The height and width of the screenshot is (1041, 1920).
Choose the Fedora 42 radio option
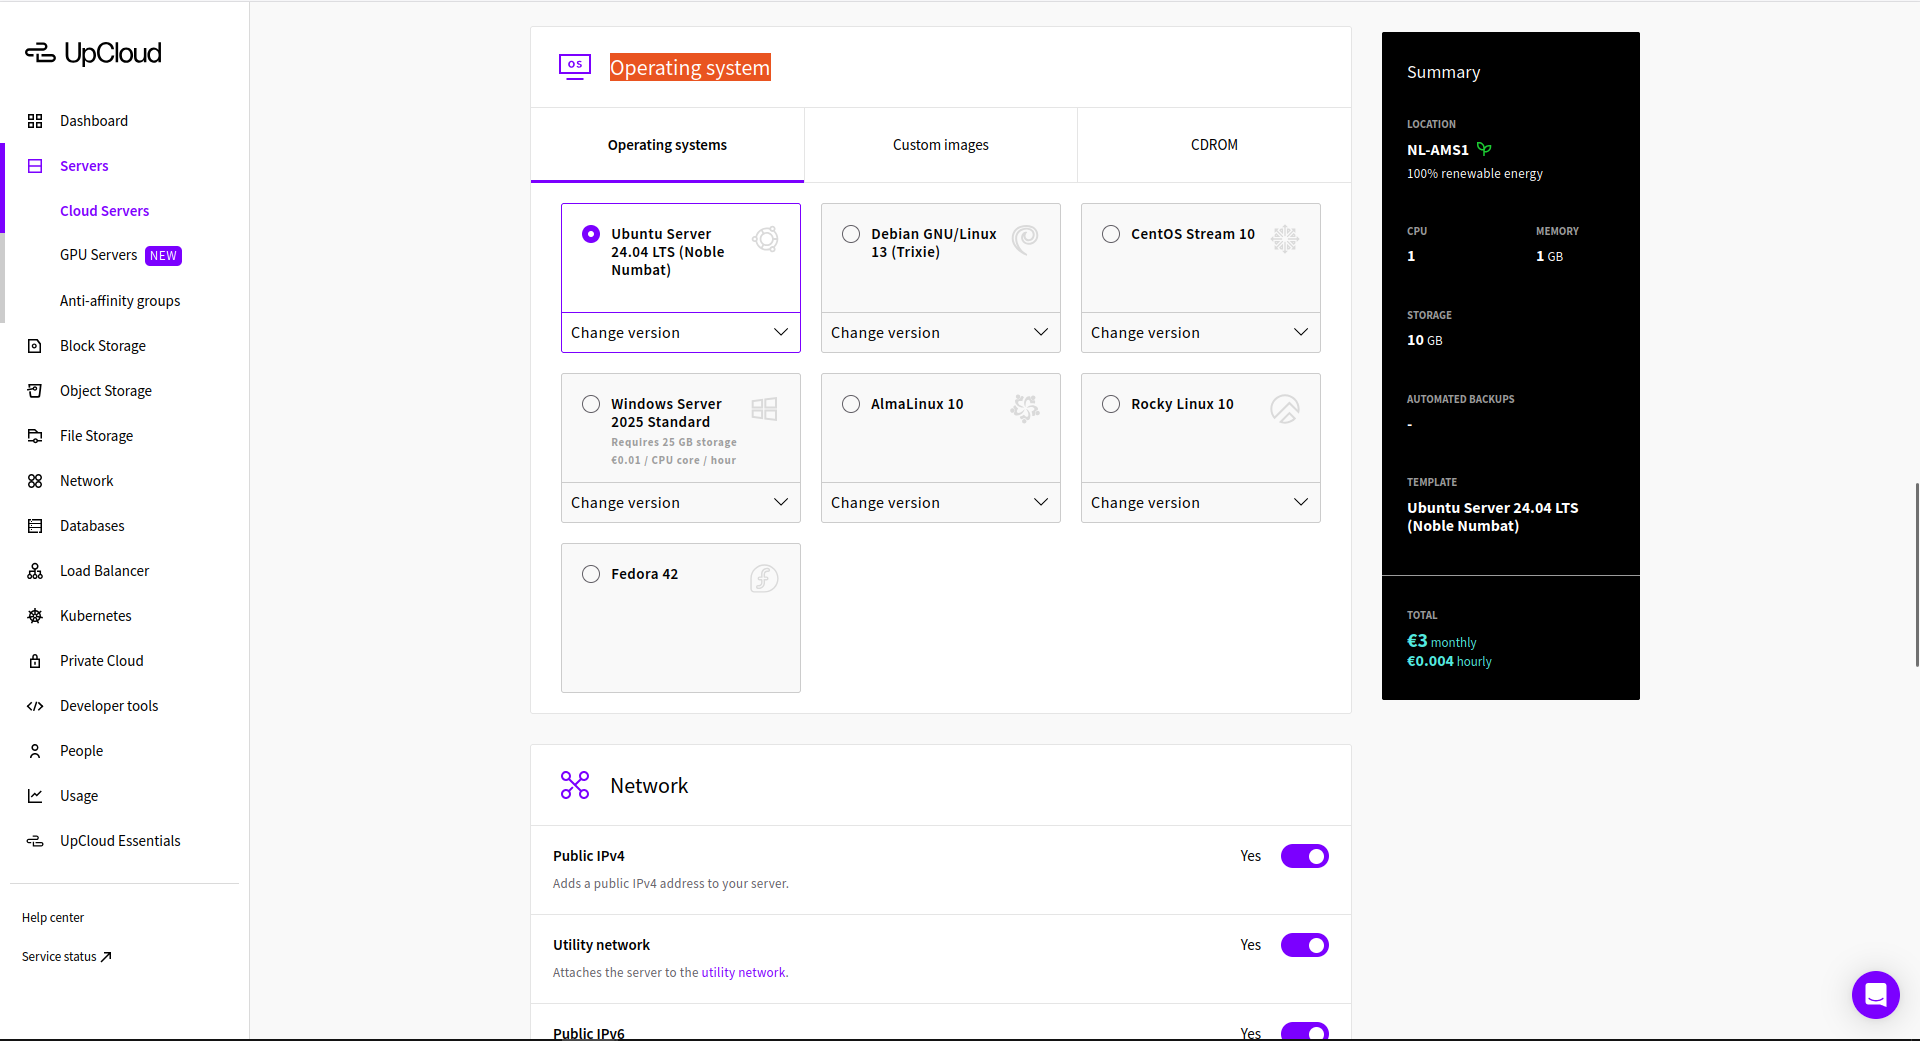tap(591, 574)
